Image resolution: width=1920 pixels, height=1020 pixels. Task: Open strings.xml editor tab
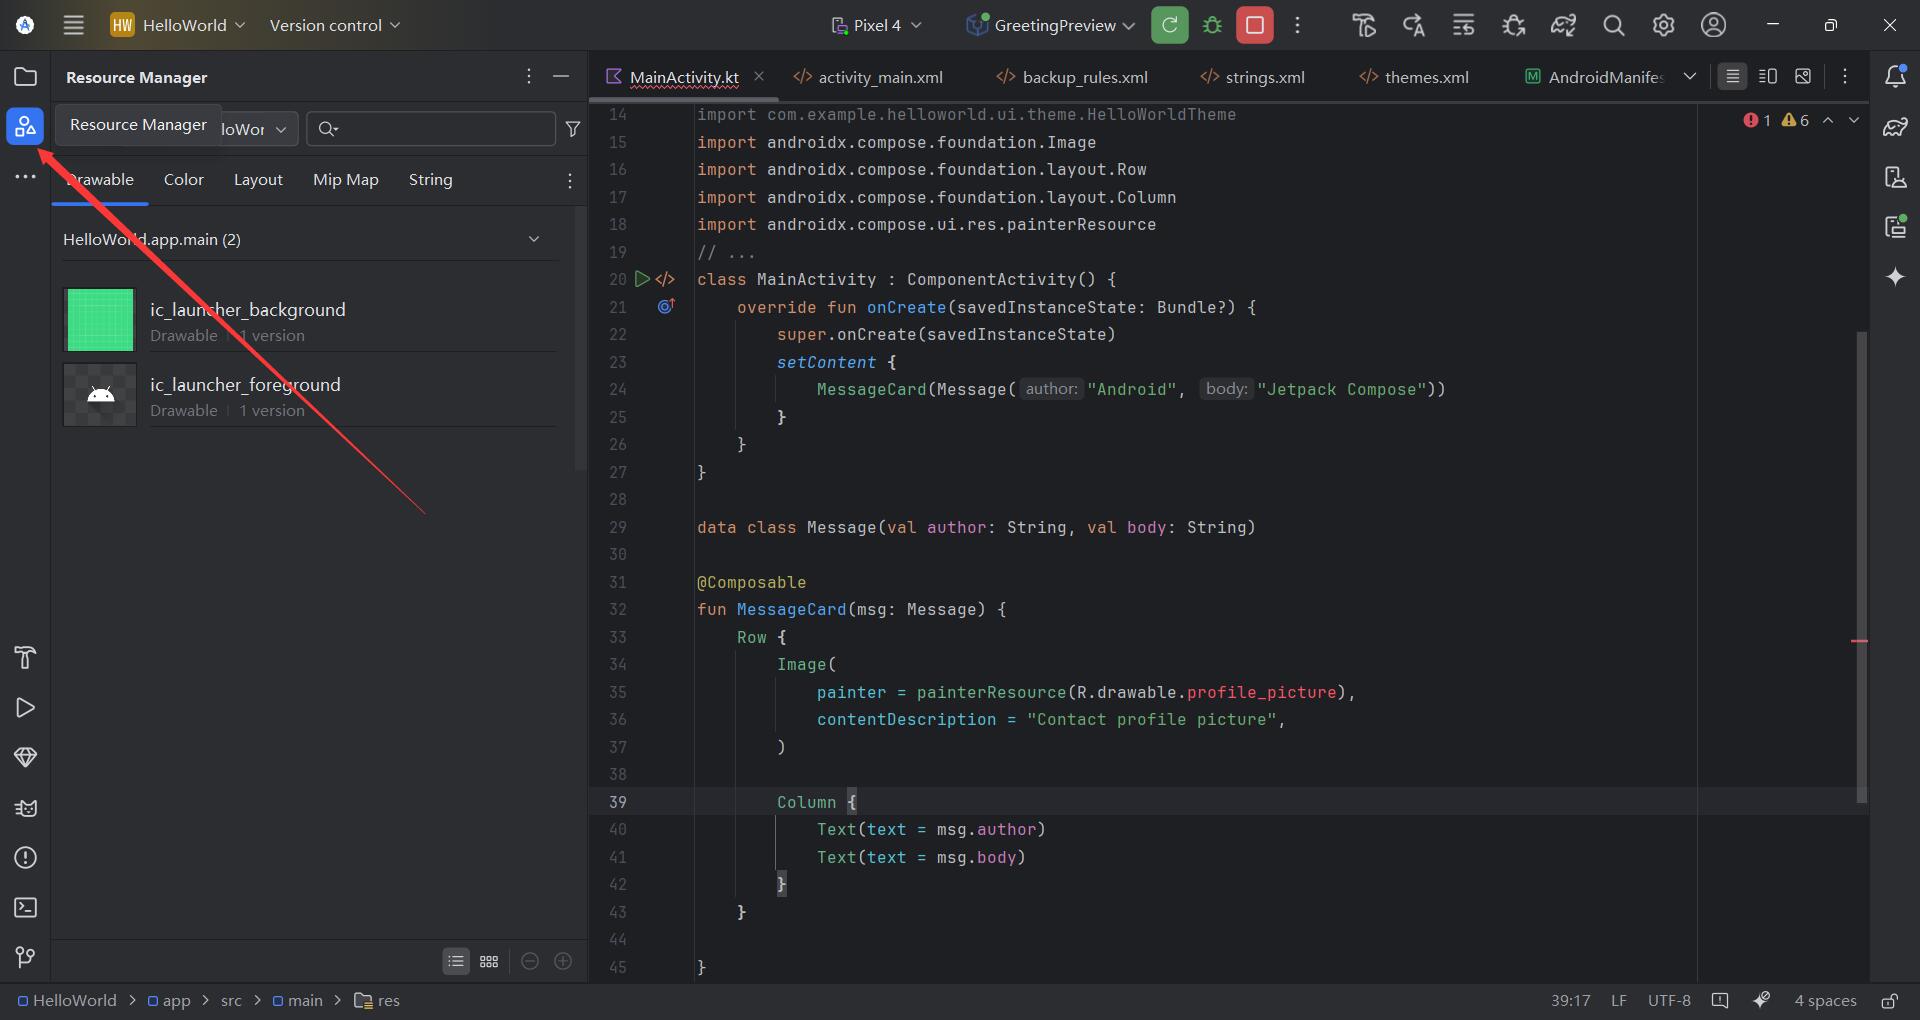[x=1252, y=77]
